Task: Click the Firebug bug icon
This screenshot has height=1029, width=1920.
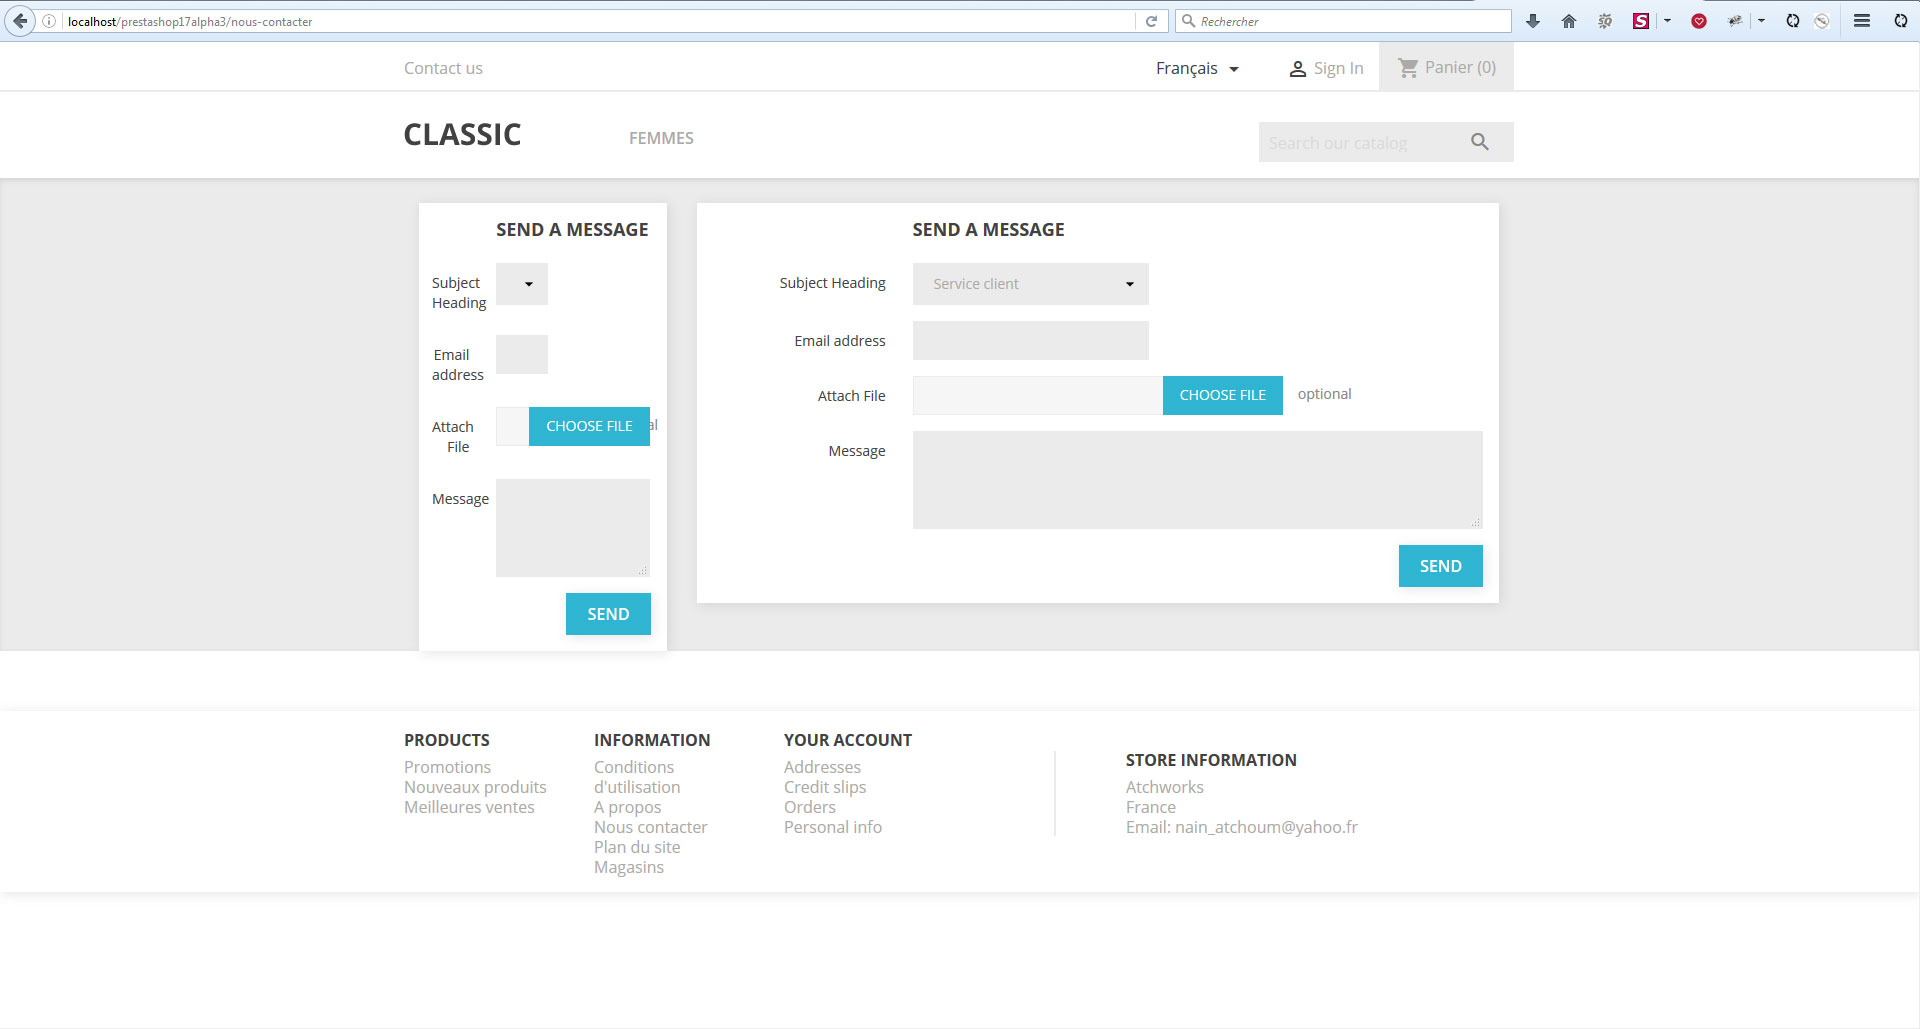Action: point(1735,21)
